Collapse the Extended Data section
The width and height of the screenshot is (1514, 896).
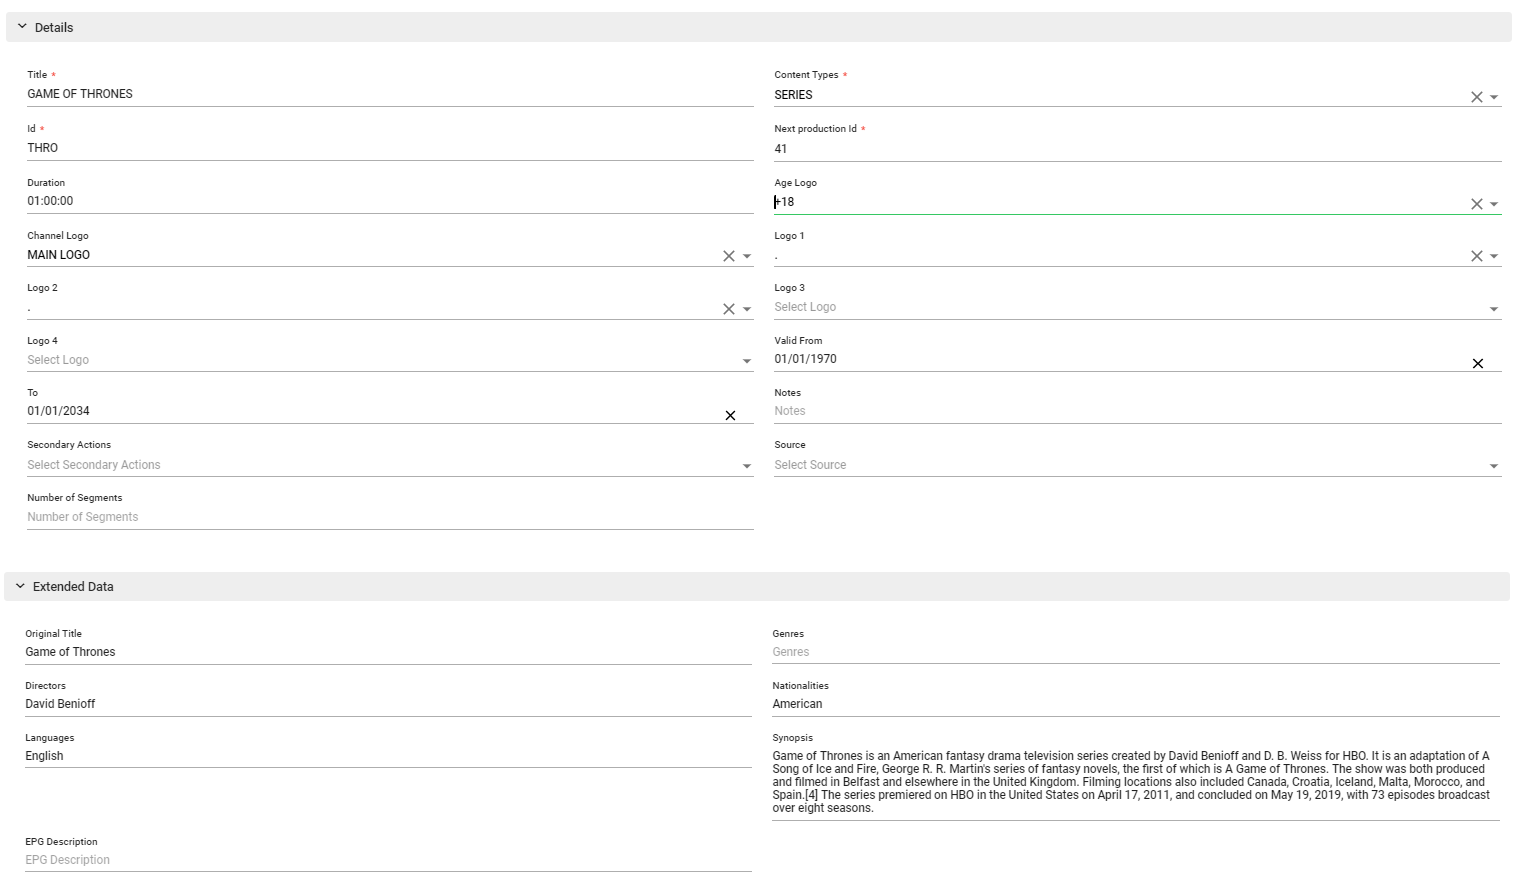(20, 586)
